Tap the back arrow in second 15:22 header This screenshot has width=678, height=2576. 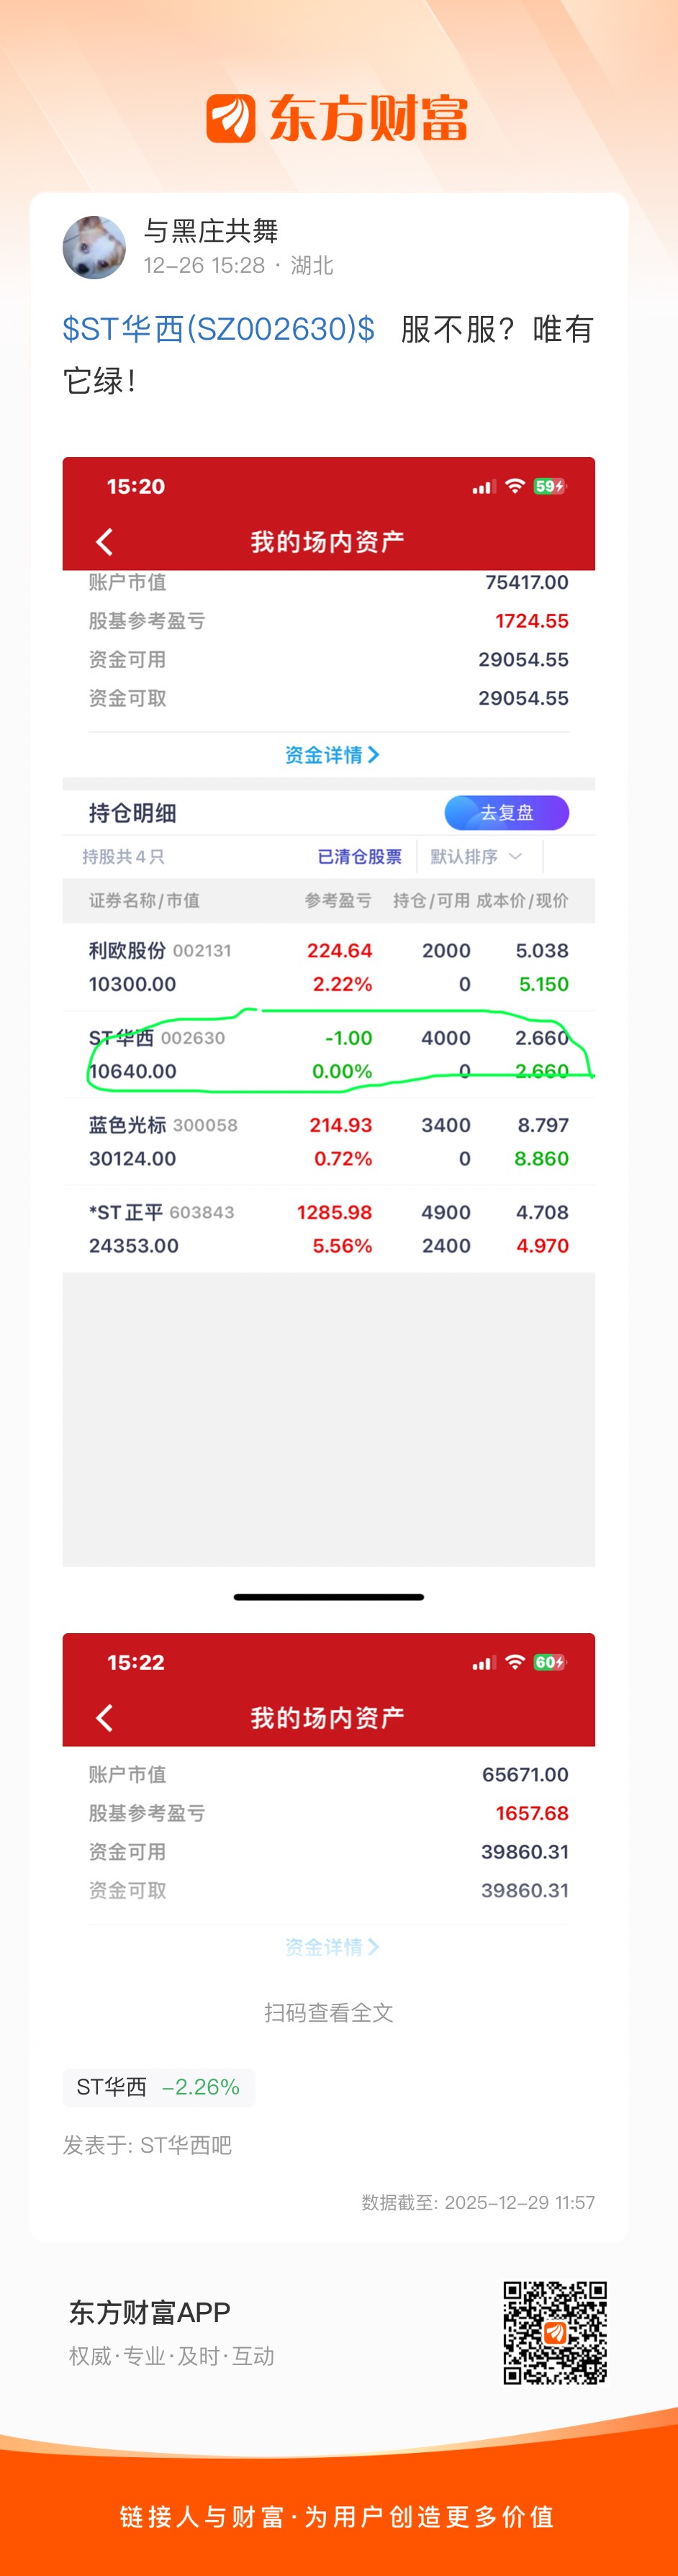click(104, 1717)
